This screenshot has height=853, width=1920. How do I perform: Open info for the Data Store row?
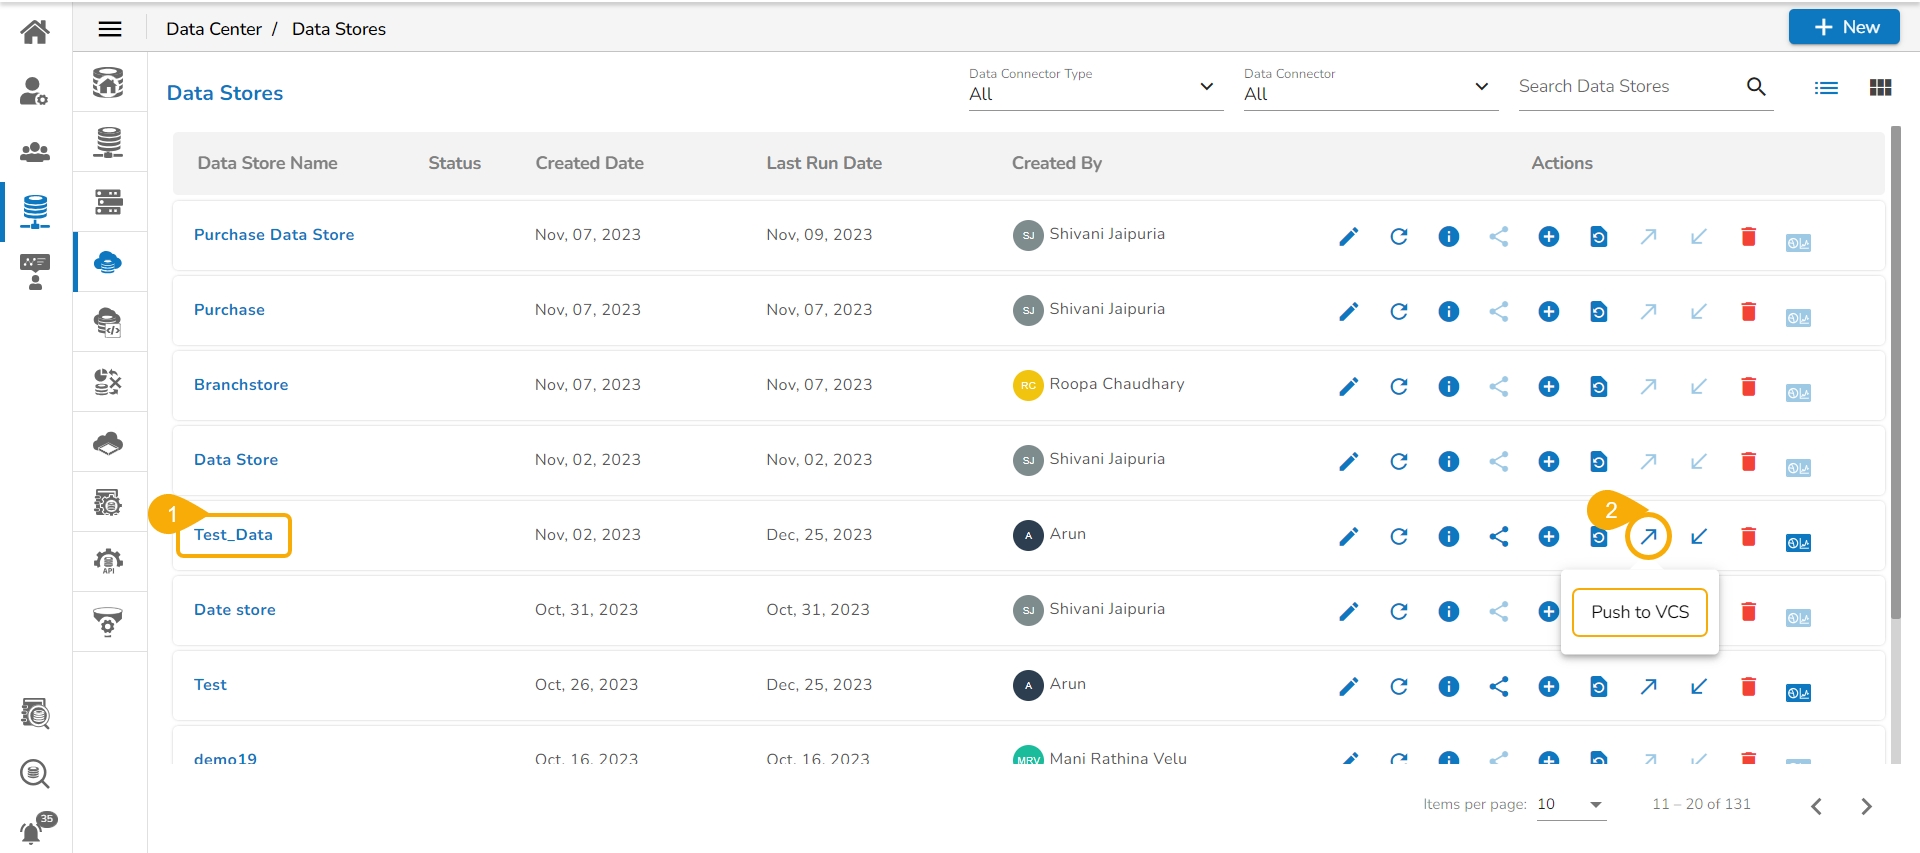click(x=1448, y=462)
